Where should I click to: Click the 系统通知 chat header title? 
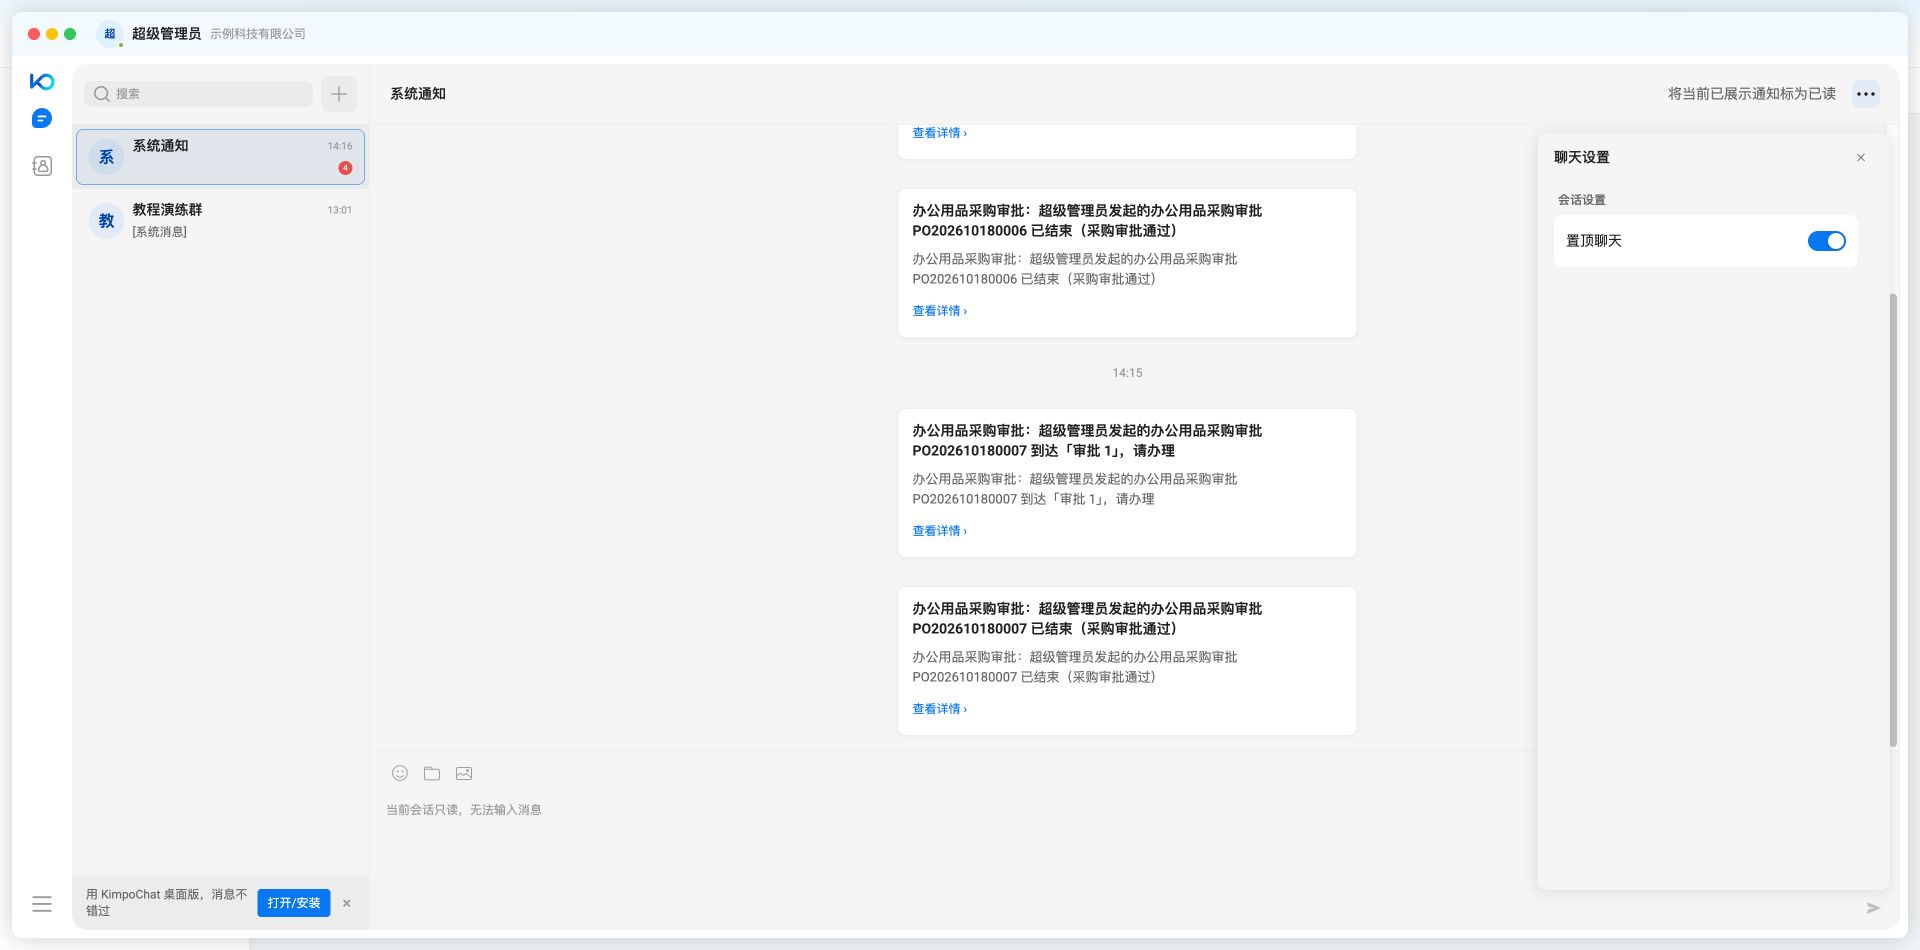(418, 94)
